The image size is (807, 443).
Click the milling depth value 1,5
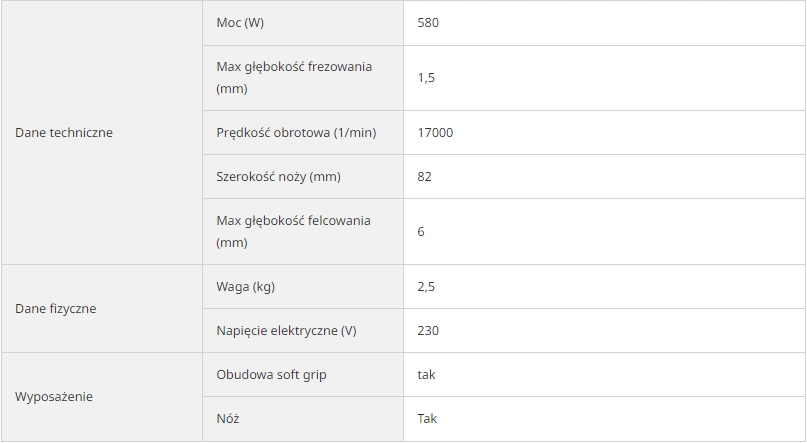pyautogui.click(x=426, y=77)
